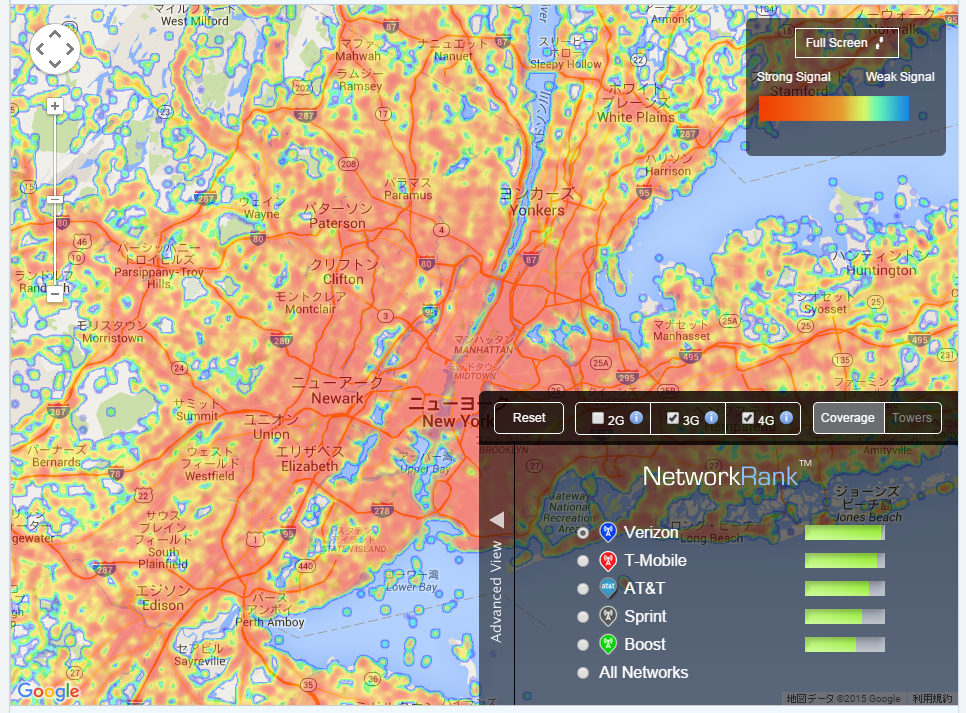Click the Full Screen expand icon
The height and width of the screenshot is (713, 966).
[x=880, y=43]
